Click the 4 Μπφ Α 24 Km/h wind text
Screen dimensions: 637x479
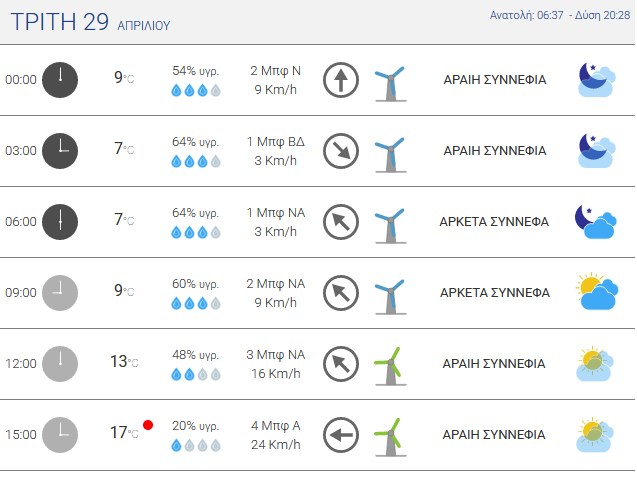coord(275,435)
